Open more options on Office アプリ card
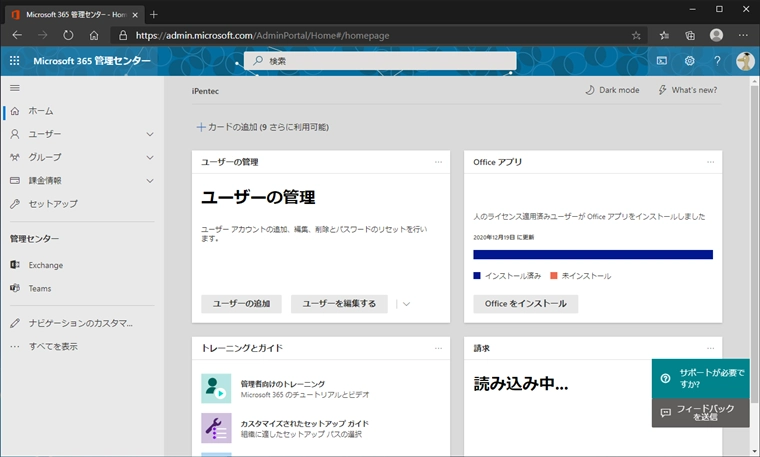The height and width of the screenshot is (457, 760). pos(710,162)
